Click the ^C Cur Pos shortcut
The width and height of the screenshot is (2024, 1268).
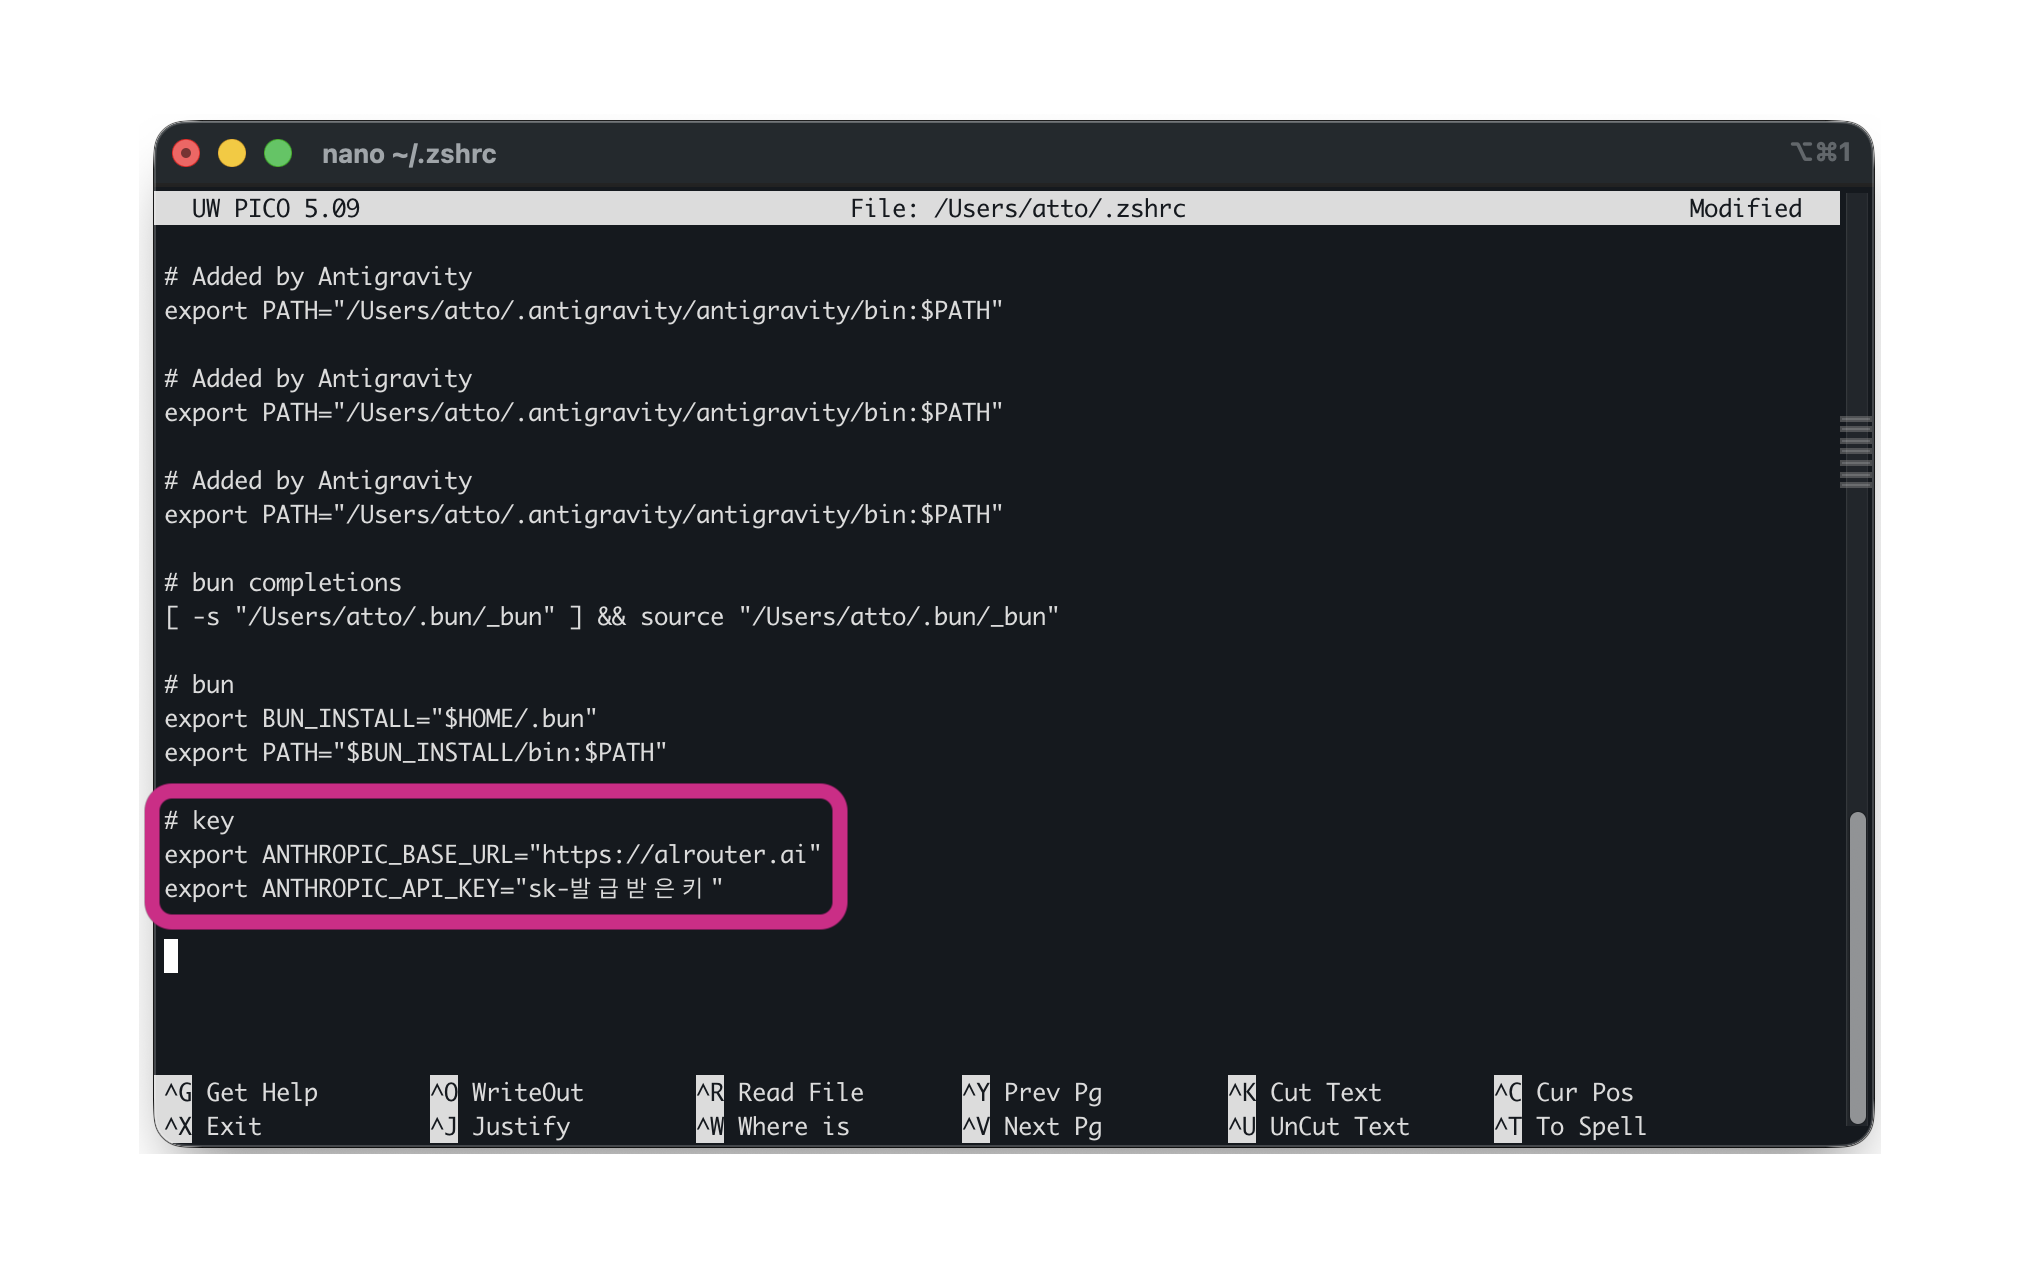click(1564, 1092)
